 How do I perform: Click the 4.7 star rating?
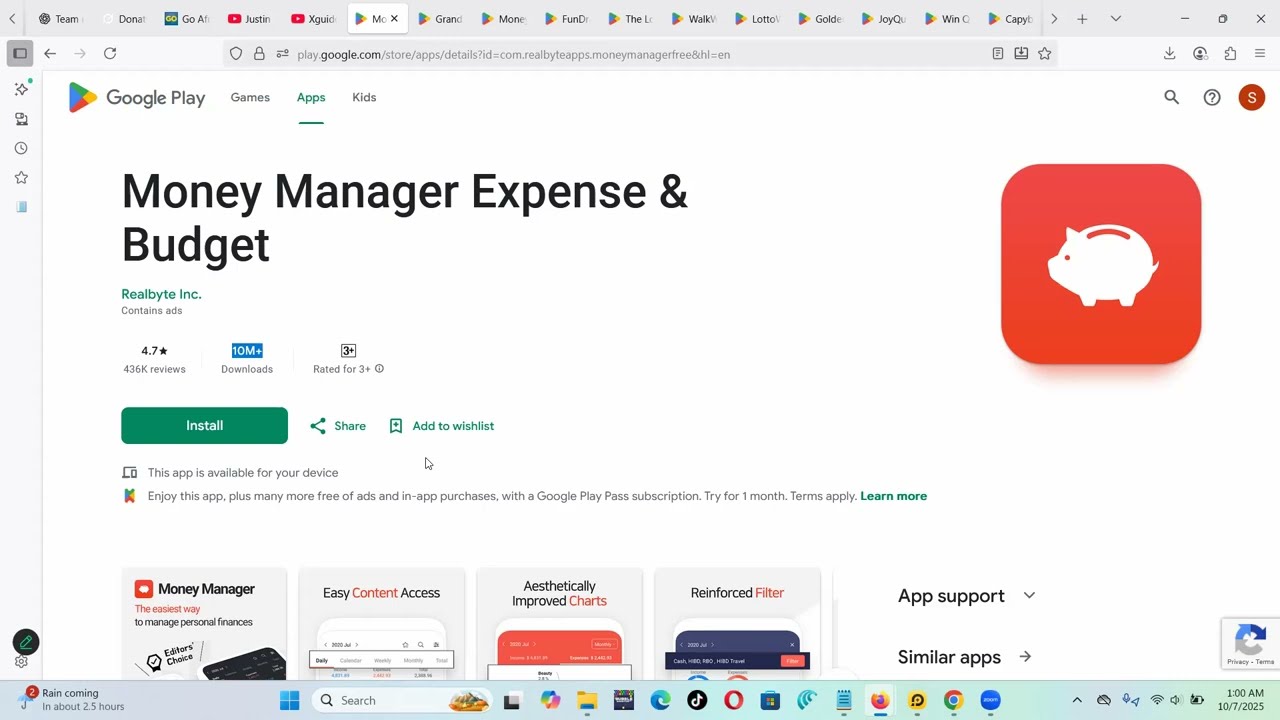tap(154, 351)
